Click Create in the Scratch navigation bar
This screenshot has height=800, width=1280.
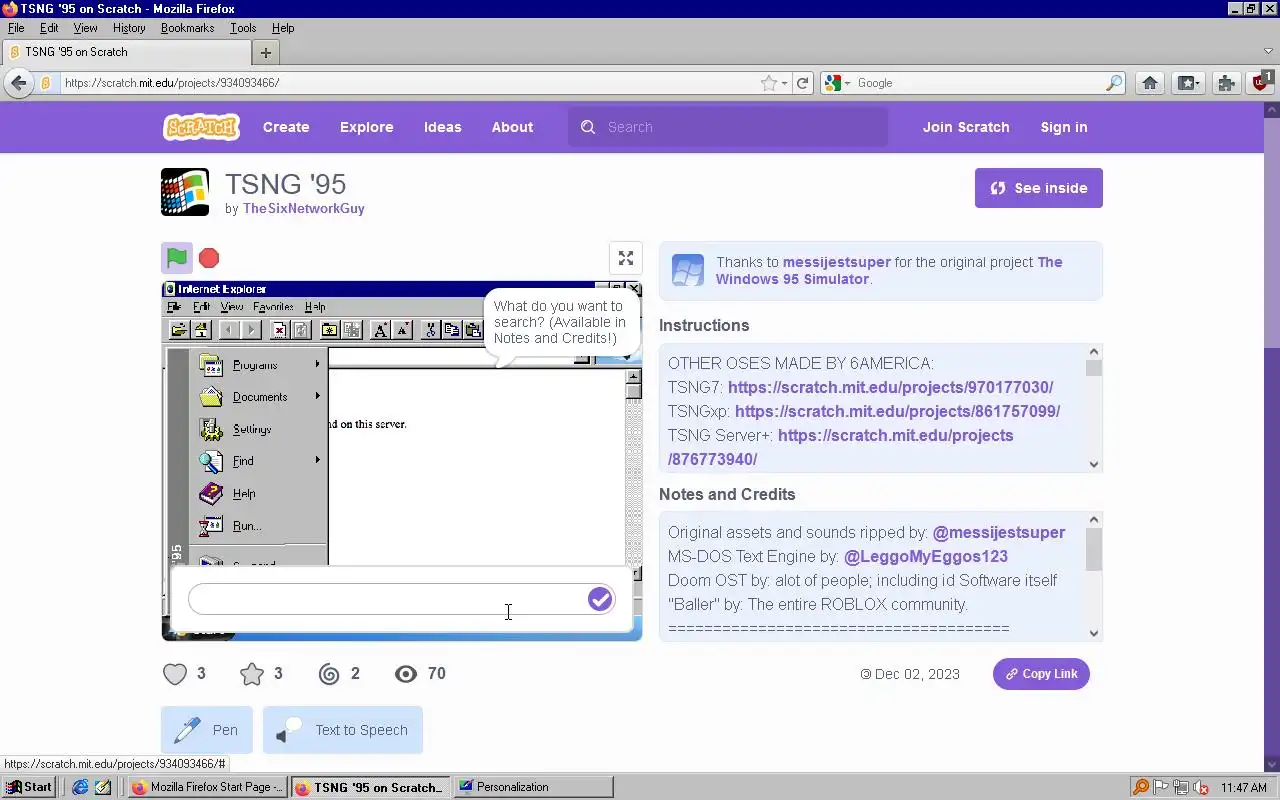286,127
